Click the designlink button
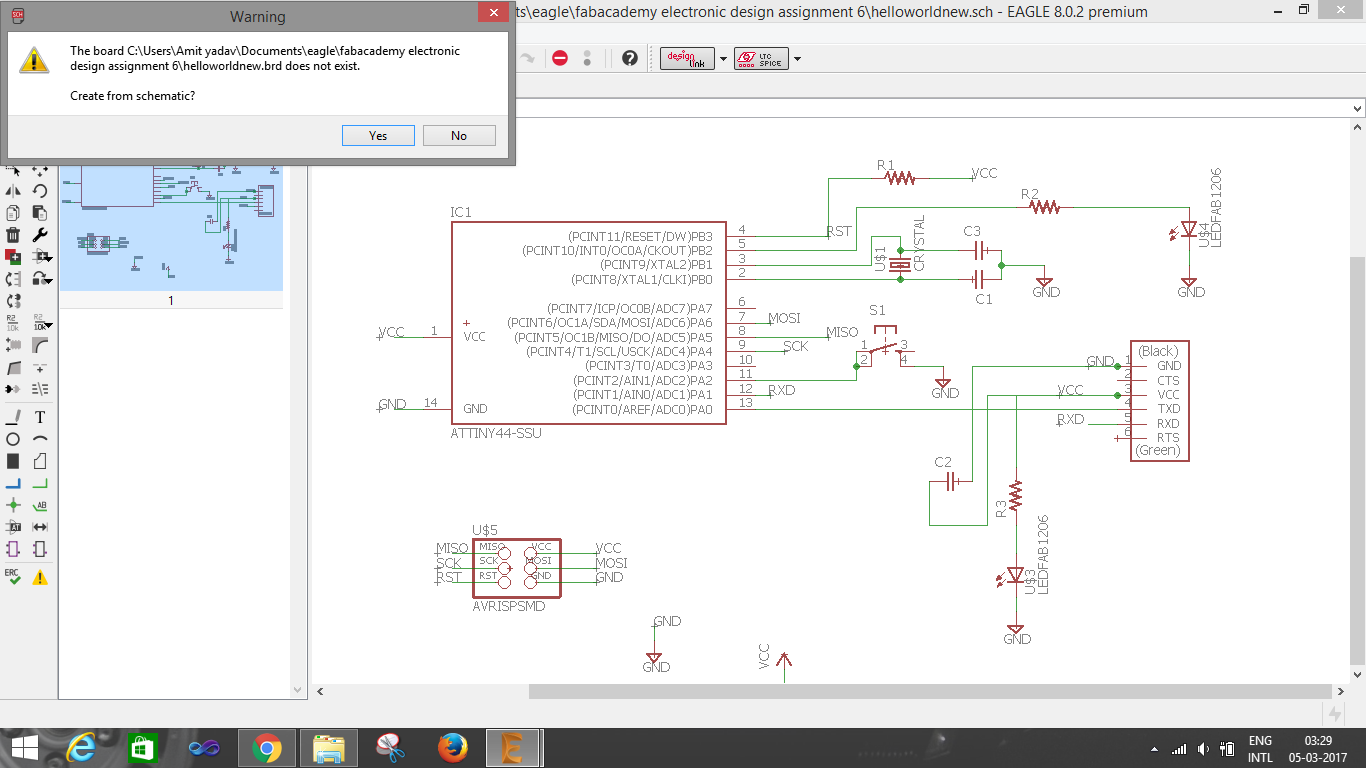Image resolution: width=1366 pixels, height=768 pixels. click(688, 58)
